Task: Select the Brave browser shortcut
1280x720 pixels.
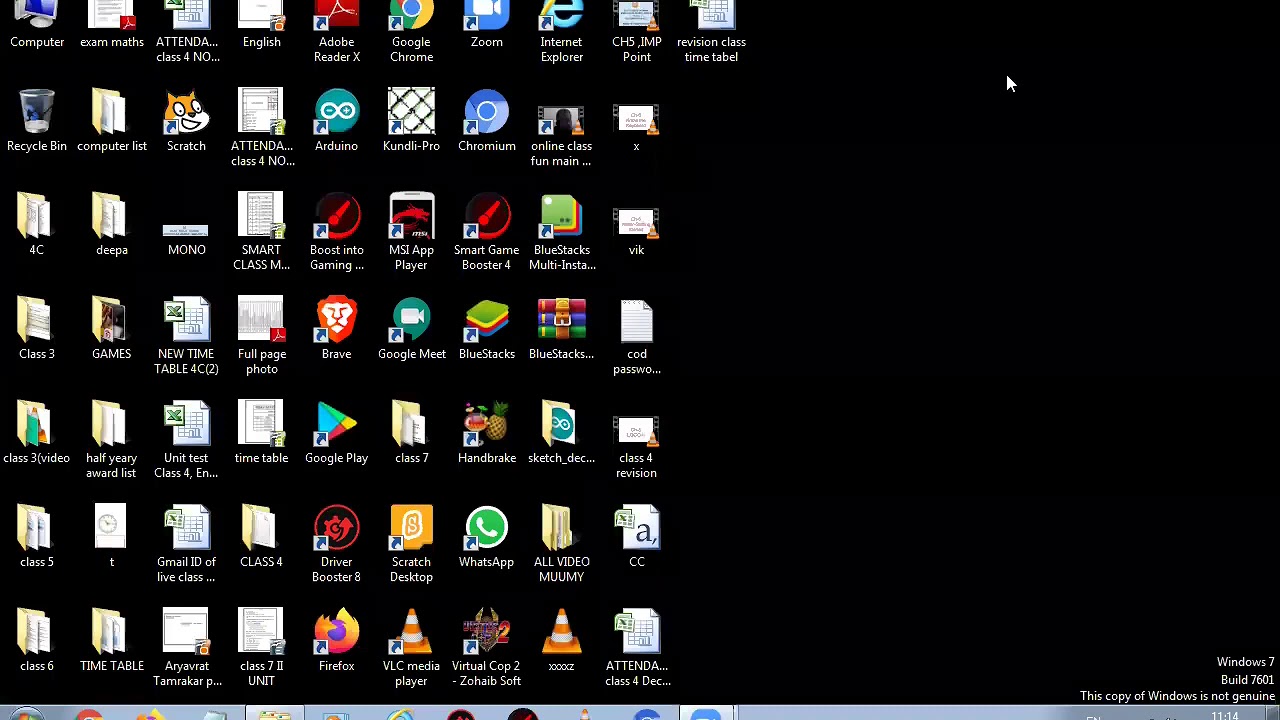Action: (x=336, y=329)
